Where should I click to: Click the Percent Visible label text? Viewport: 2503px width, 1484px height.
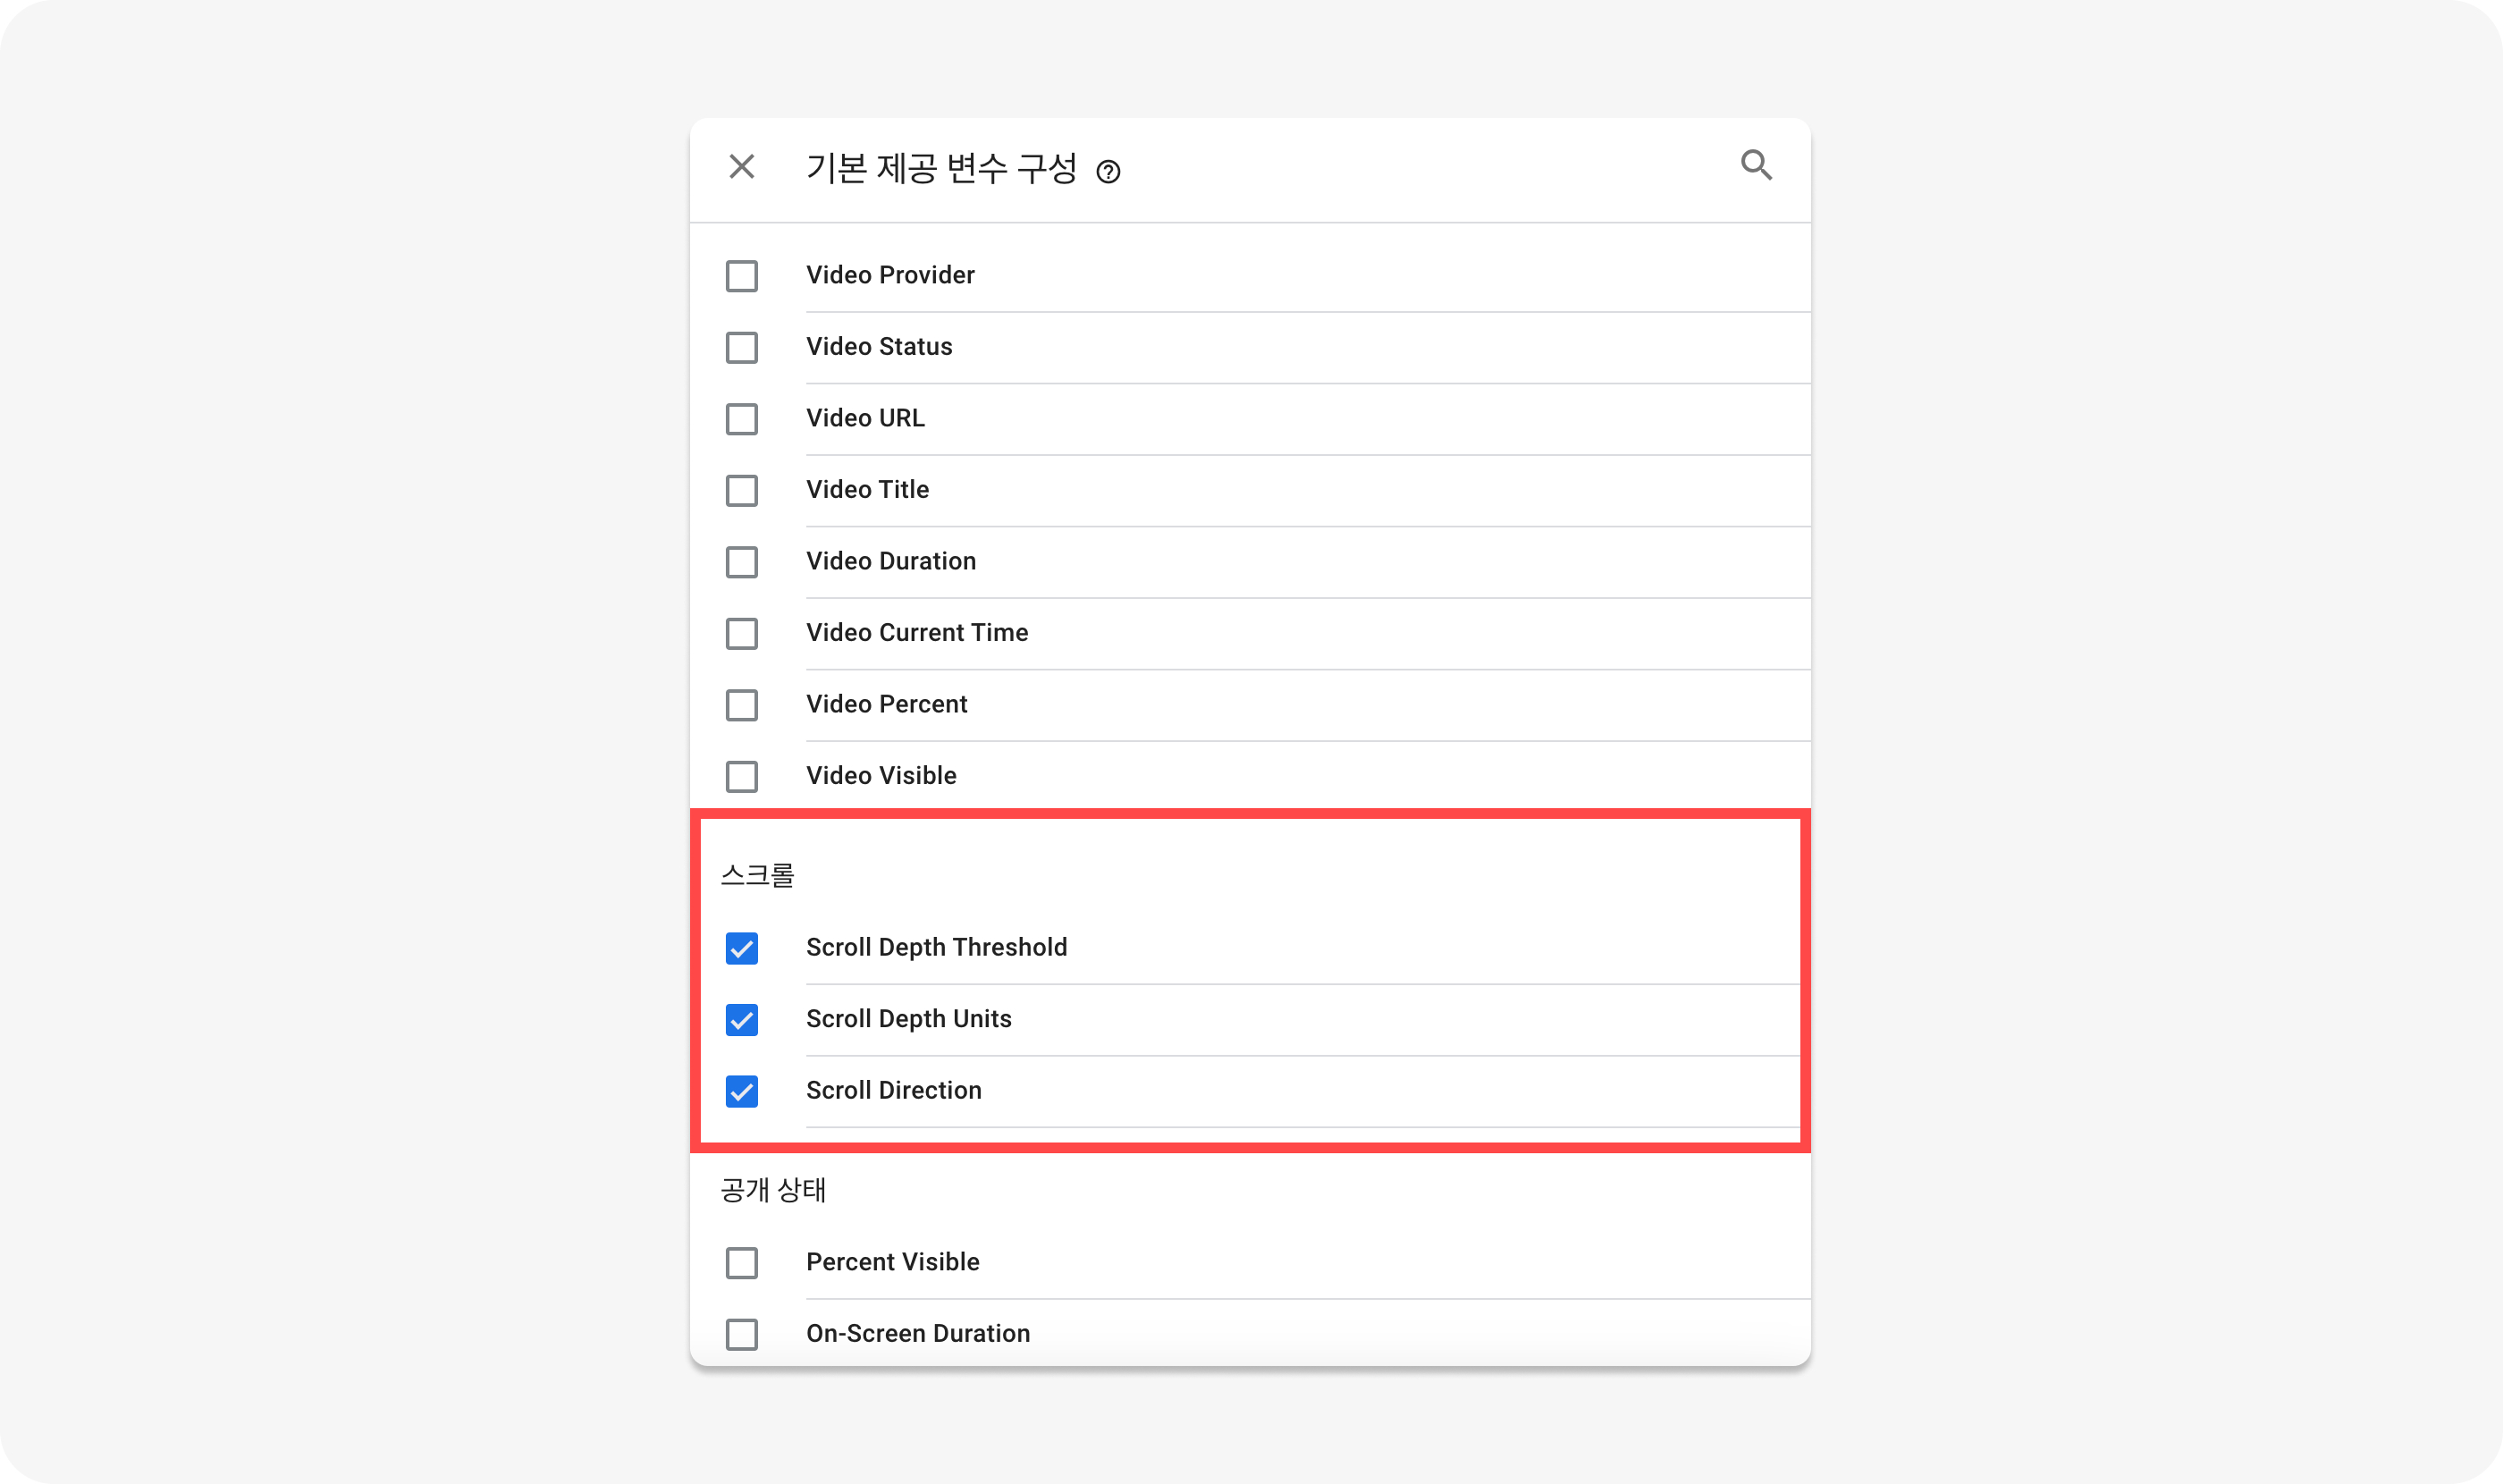[892, 1262]
